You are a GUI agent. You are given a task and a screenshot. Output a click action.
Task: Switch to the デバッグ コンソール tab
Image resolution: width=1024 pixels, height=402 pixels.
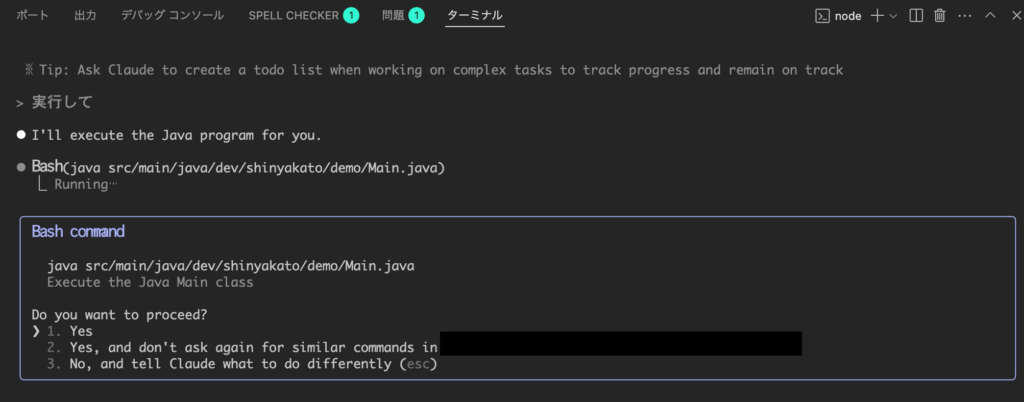coord(172,15)
